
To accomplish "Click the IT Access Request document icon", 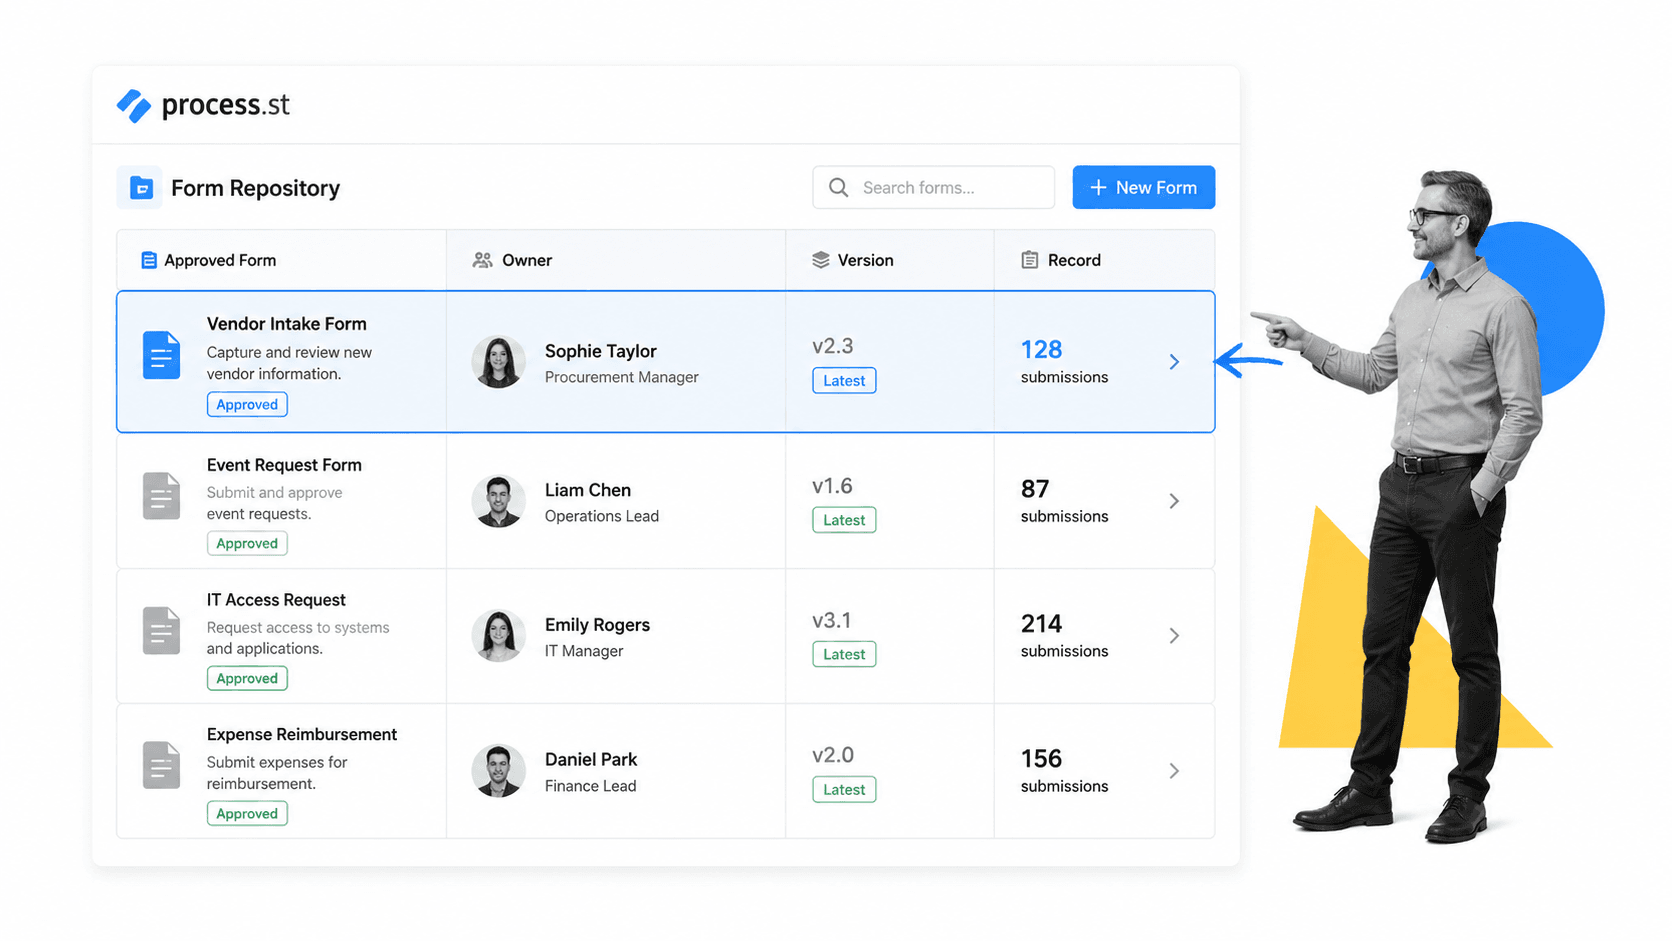I will 161,631.
